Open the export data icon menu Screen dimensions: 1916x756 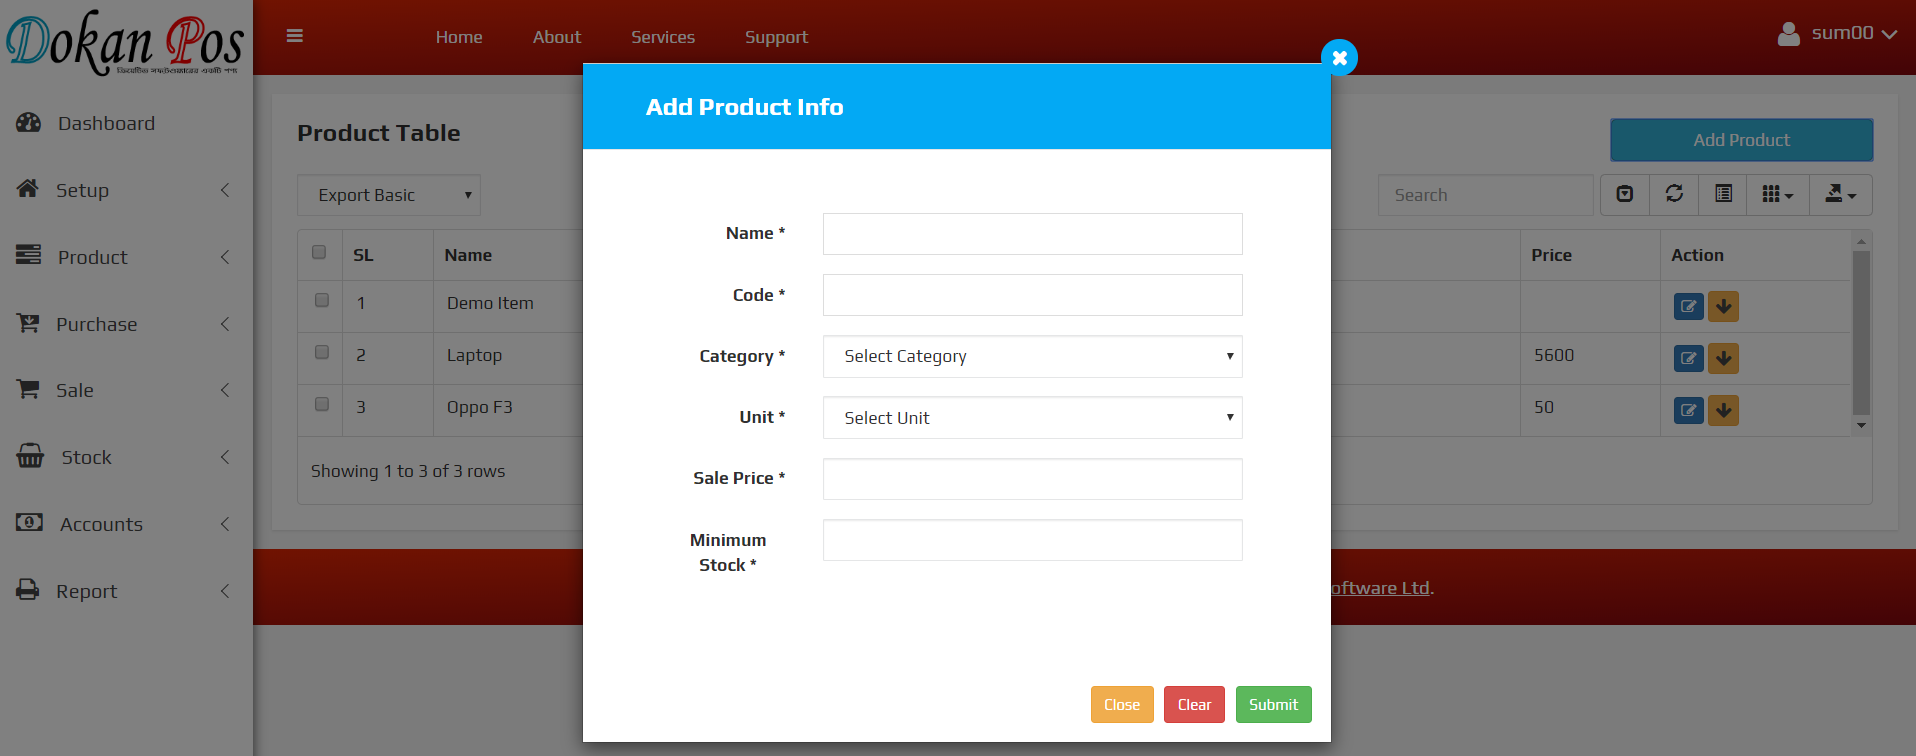(x=1840, y=194)
